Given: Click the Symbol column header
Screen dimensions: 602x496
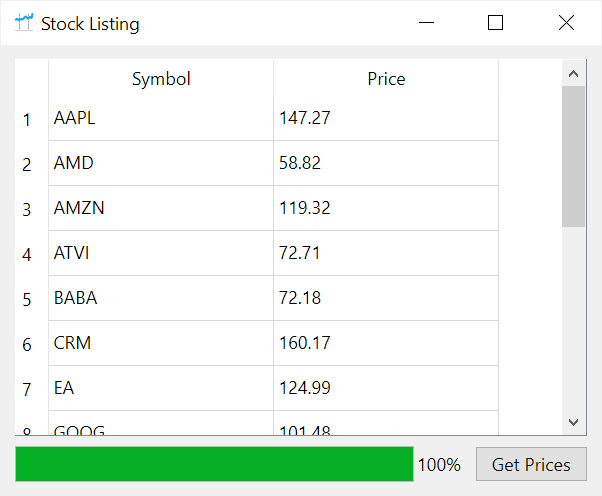Looking at the screenshot, I should (161, 78).
